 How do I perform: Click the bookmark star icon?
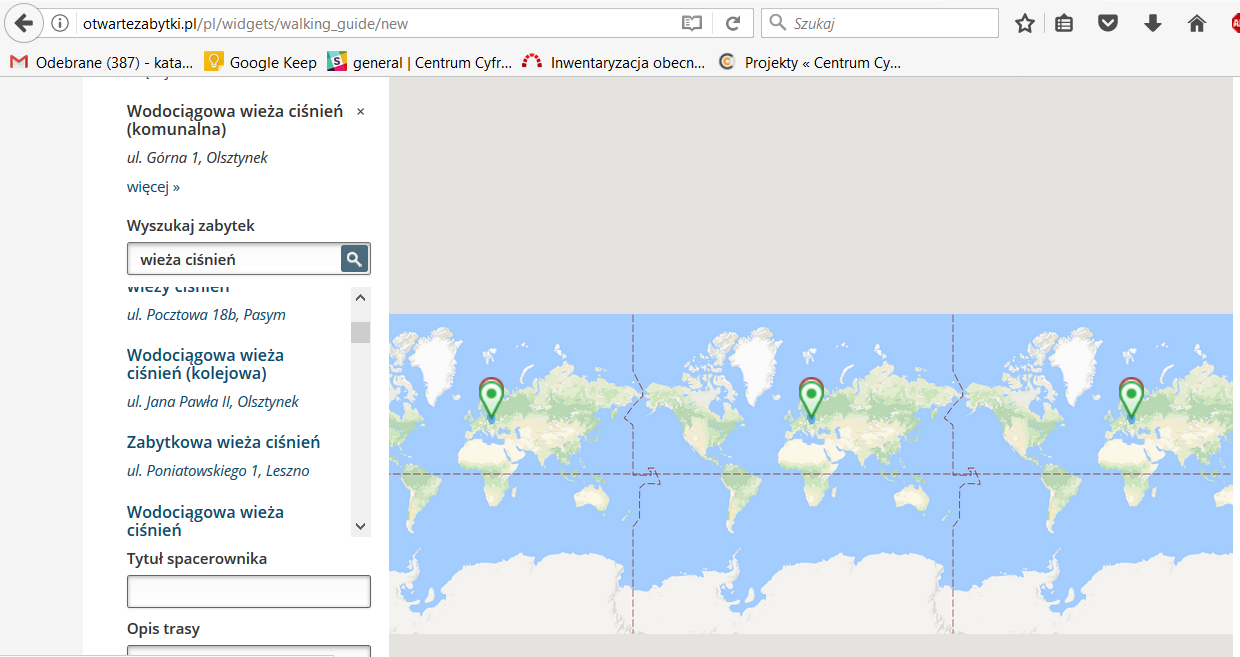[1024, 23]
